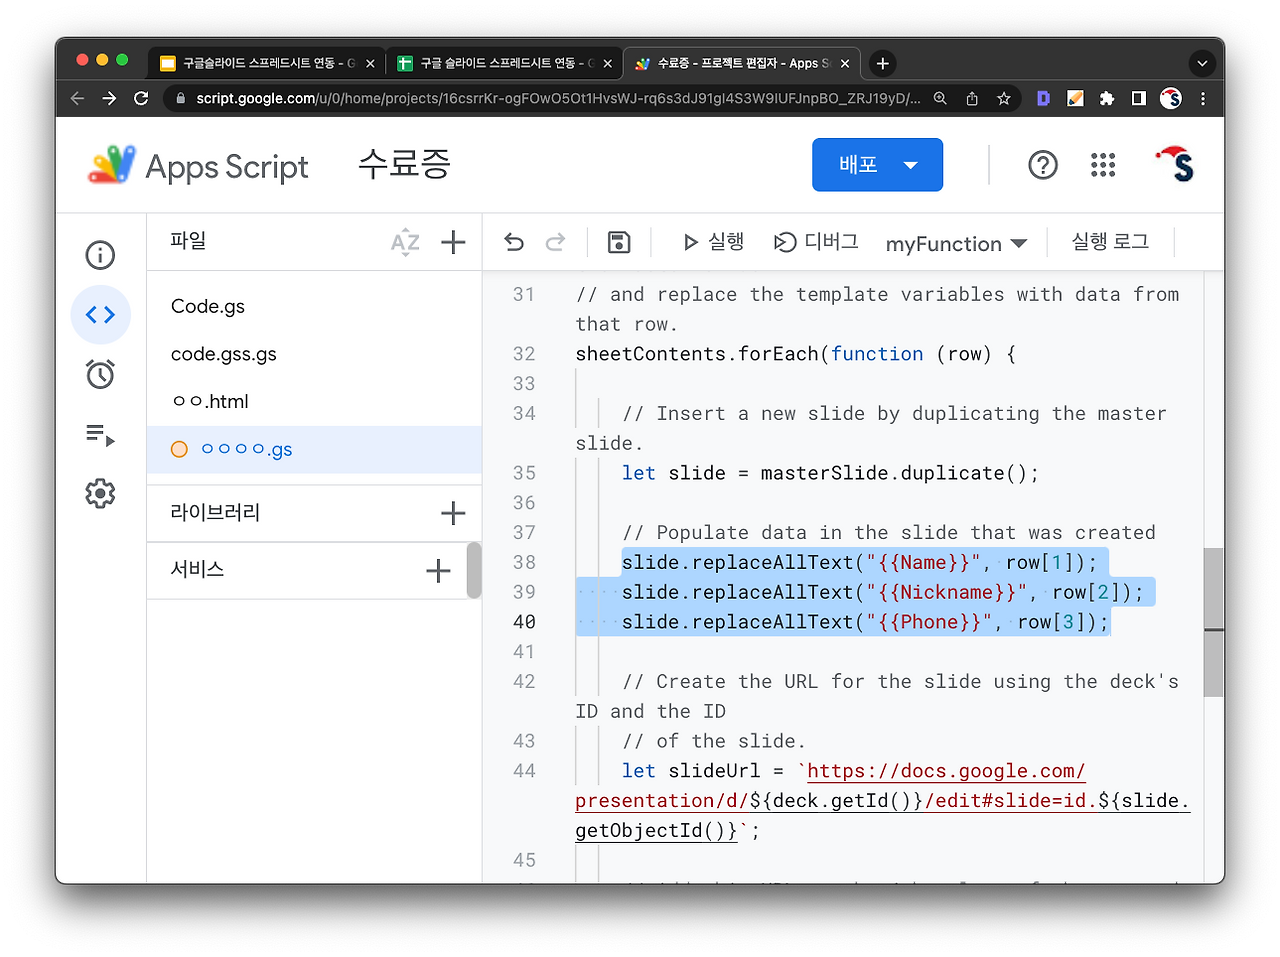Image resolution: width=1280 pixels, height=957 pixels.
Task: Click sheetContents.forEach on line 32
Action: (697, 354)
